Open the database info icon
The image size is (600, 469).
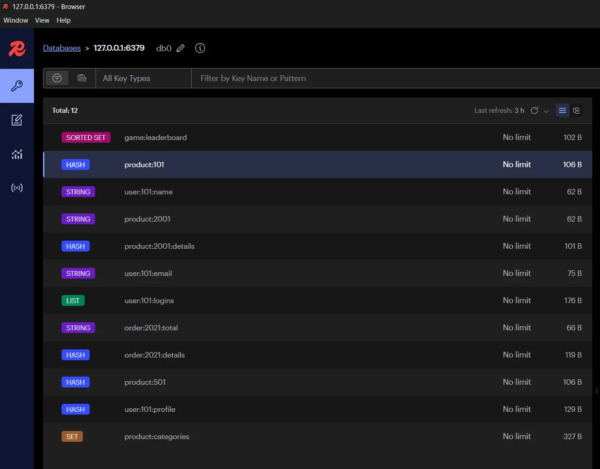[200, 48]
